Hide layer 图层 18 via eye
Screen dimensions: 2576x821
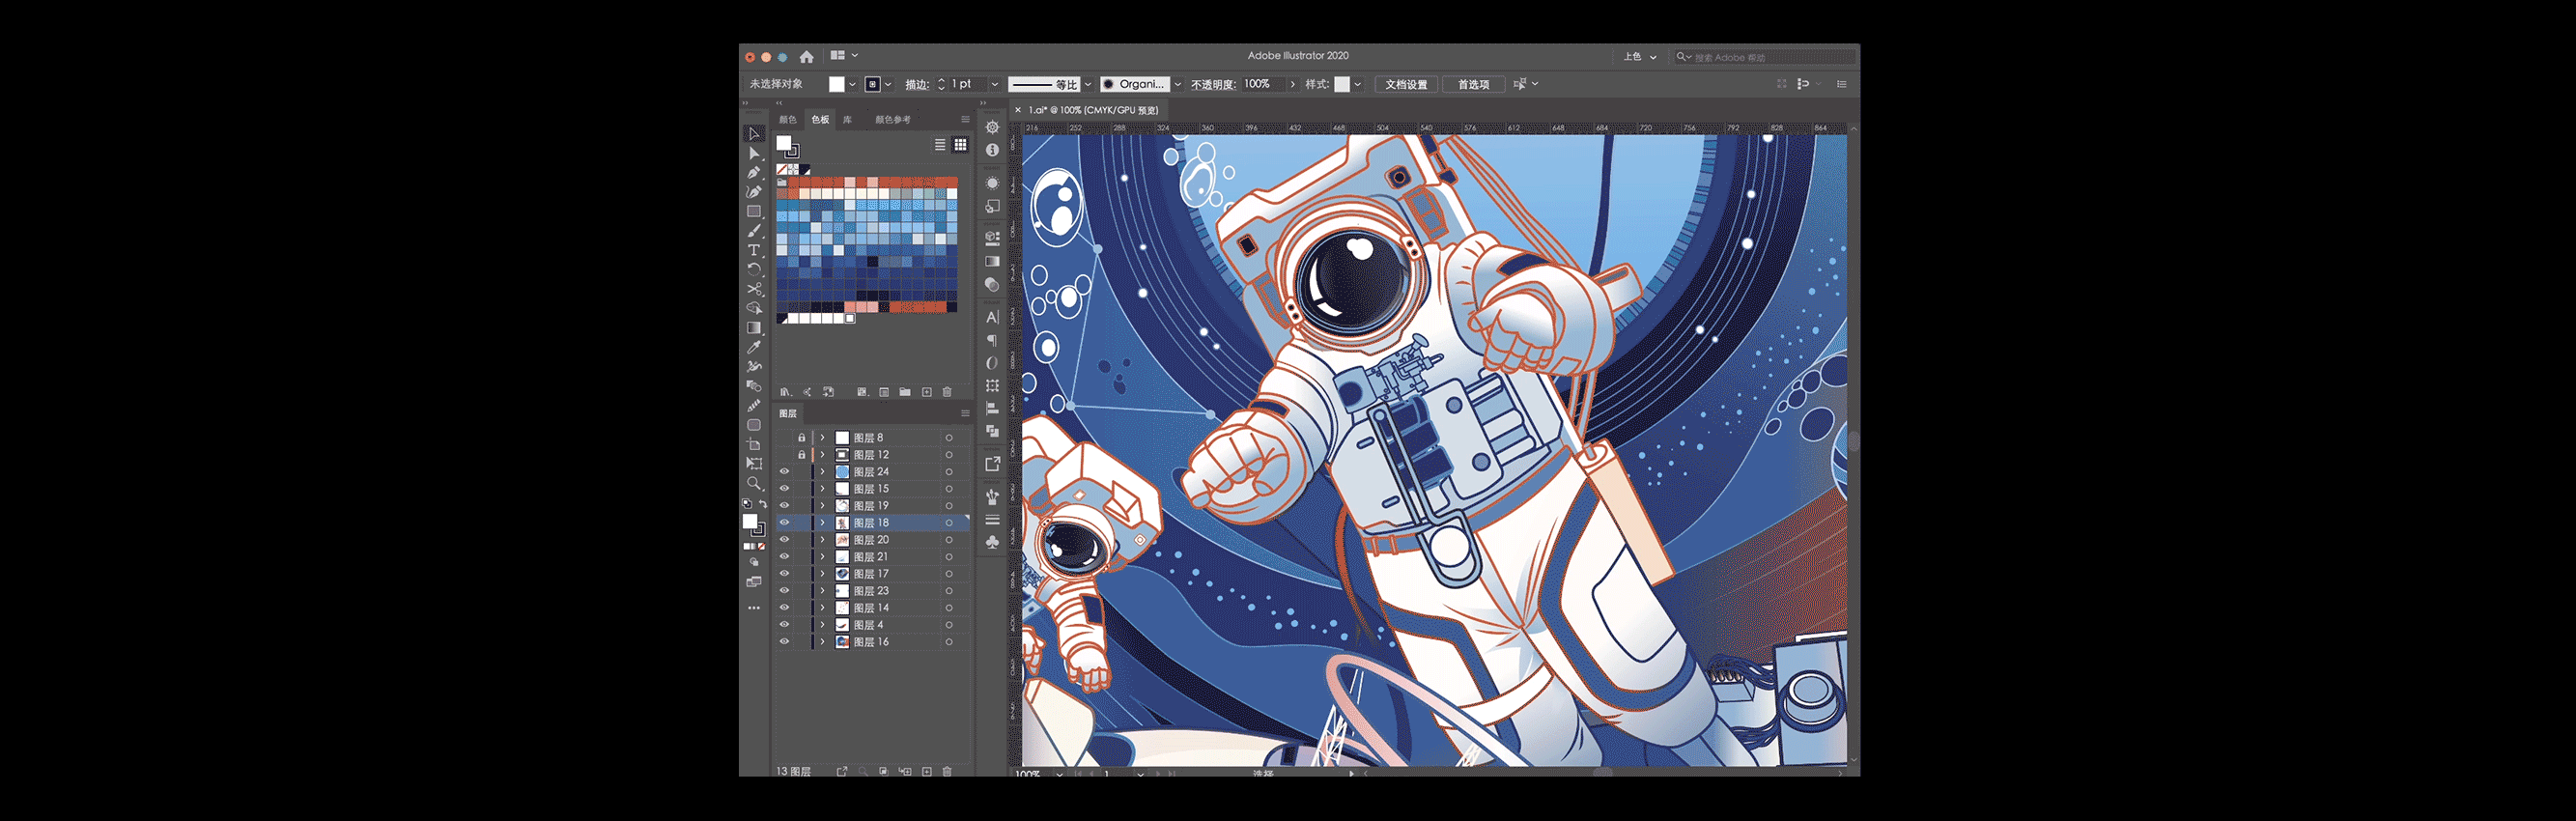pyautogui.click(x=784, y=523)
